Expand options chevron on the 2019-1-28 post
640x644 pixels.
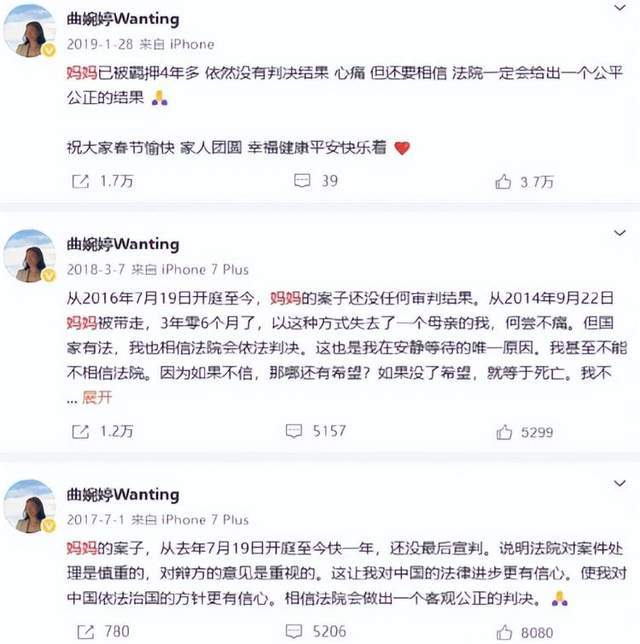coord(620,7)
